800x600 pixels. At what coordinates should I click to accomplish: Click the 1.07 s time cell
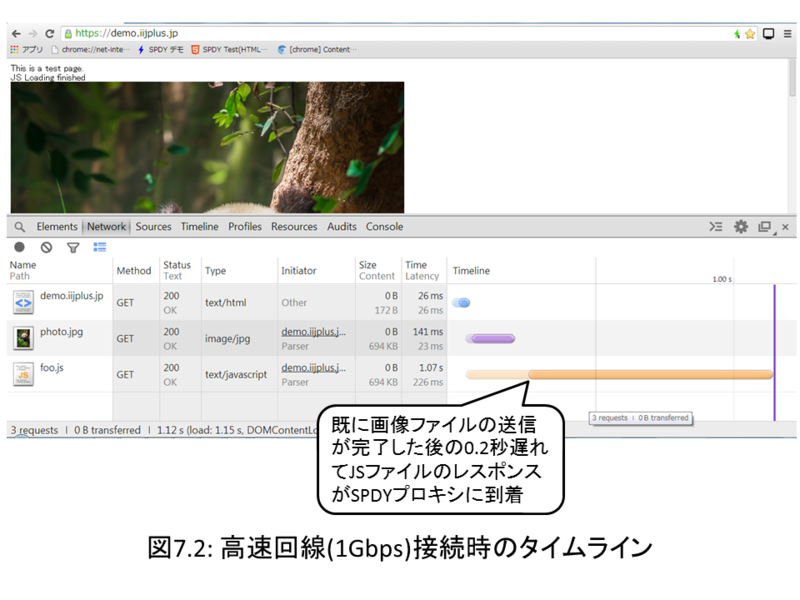[431, 368]
